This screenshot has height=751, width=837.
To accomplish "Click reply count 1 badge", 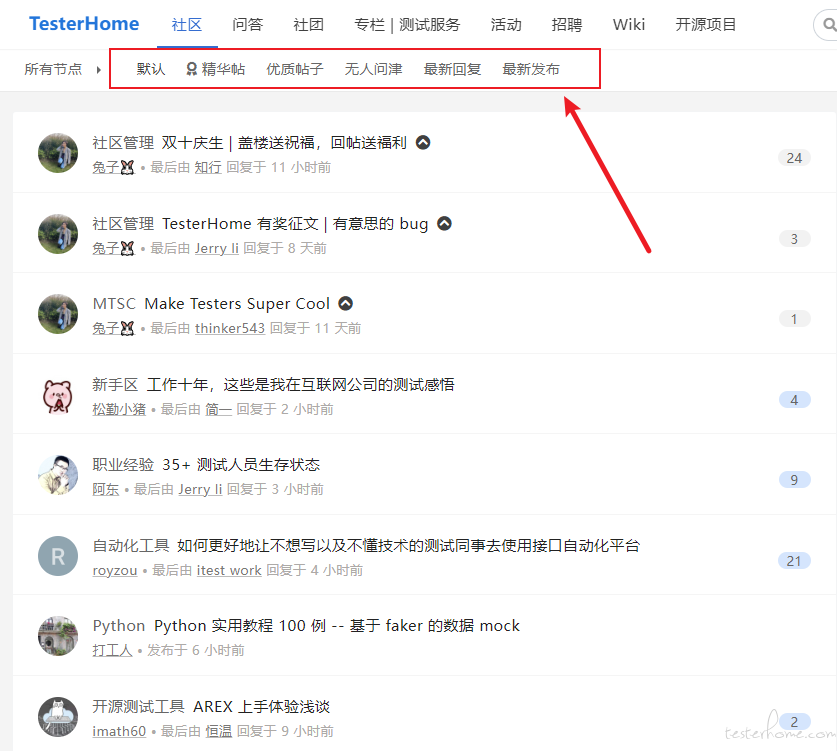I will click(794, 319).
